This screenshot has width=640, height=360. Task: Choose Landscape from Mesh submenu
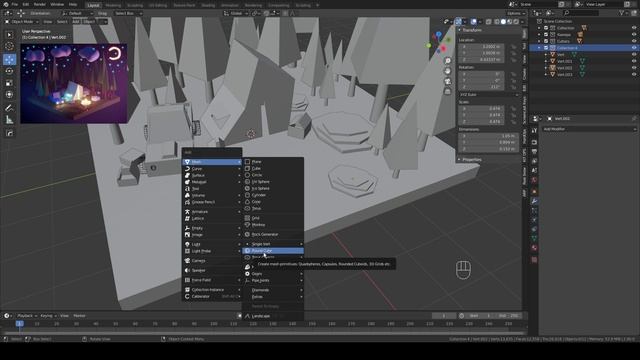coord(273,316)
